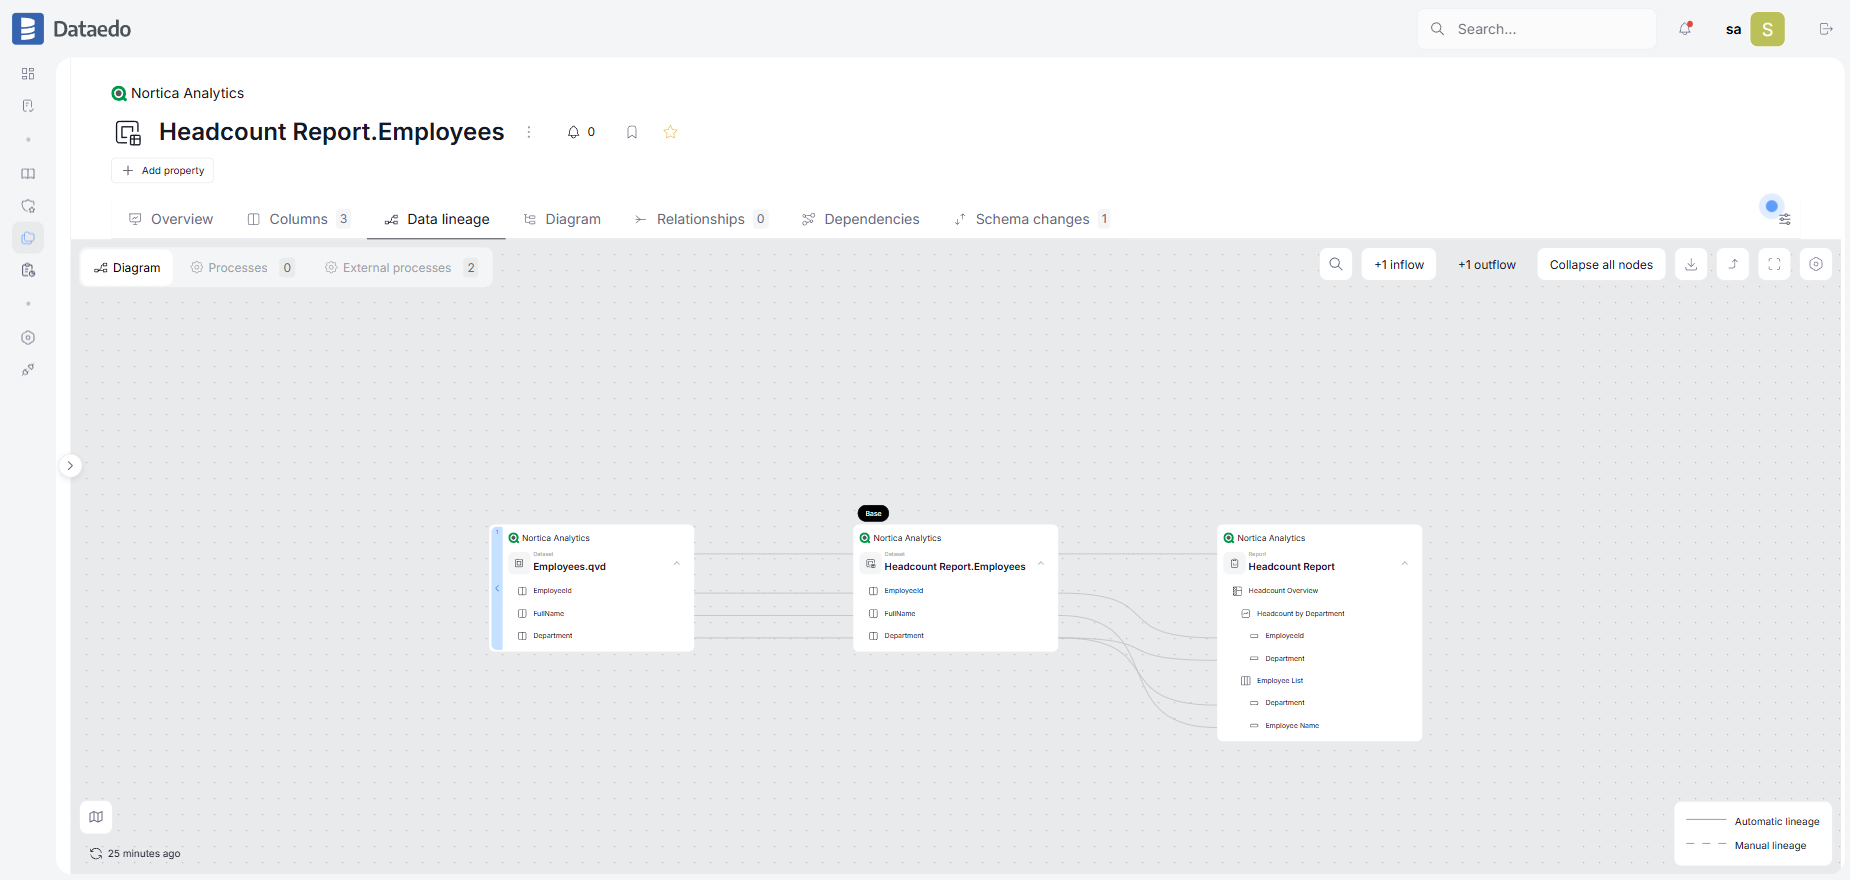Screen dimensions: 1850x880
Task: Open the user avatar S
Action: (x=1767, y=29)
